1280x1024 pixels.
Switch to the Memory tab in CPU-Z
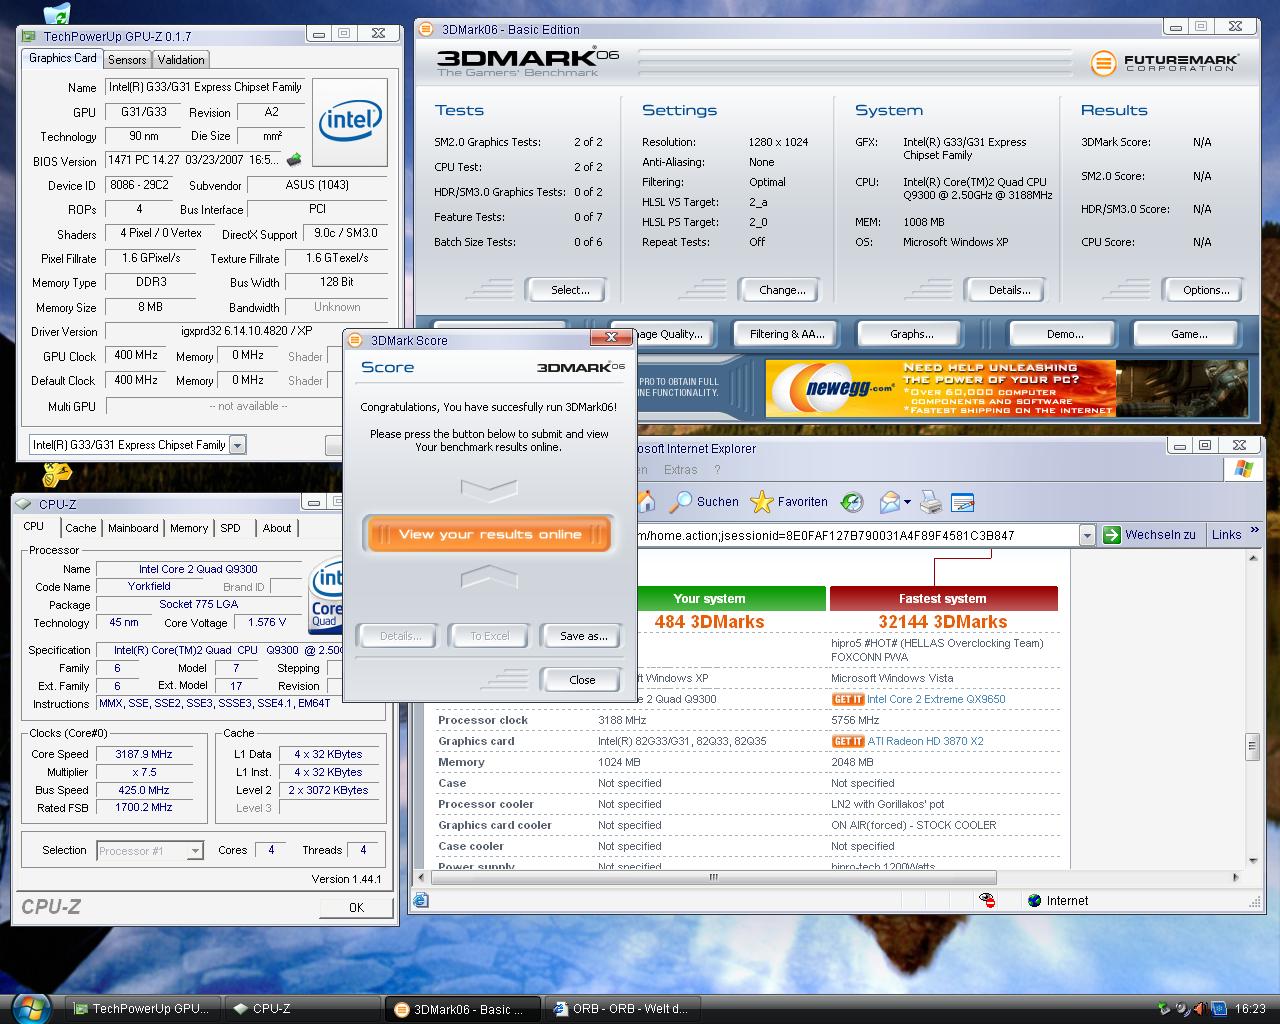tap(189, 528)
